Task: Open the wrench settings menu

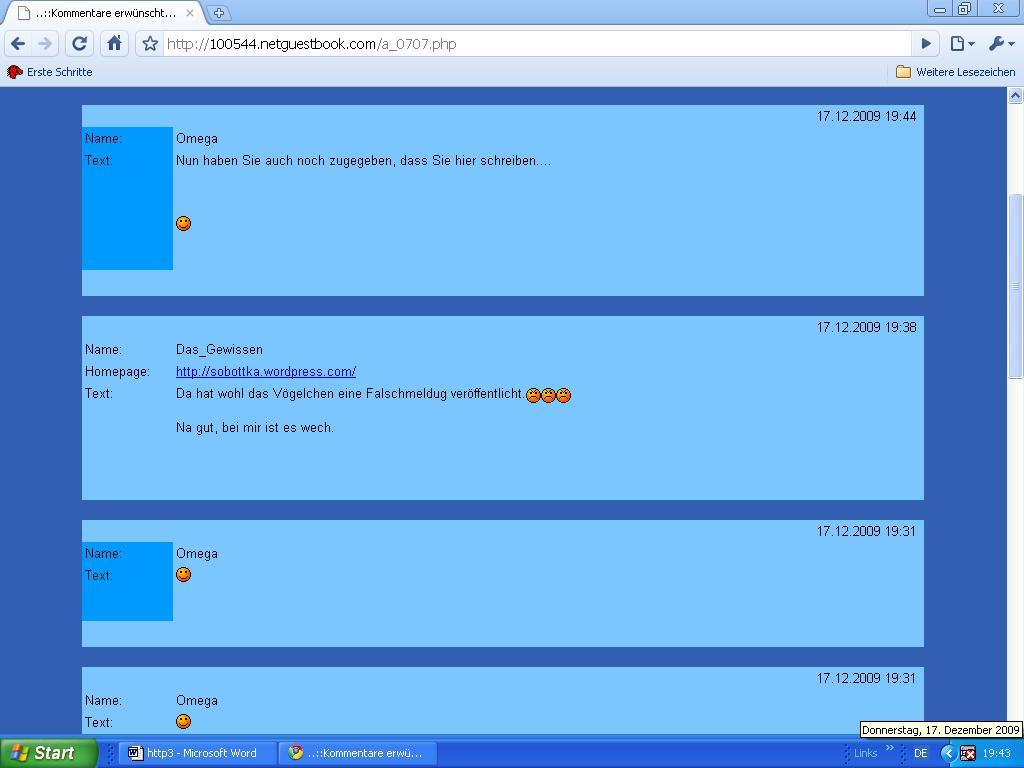Action: tap(1000, 43)
